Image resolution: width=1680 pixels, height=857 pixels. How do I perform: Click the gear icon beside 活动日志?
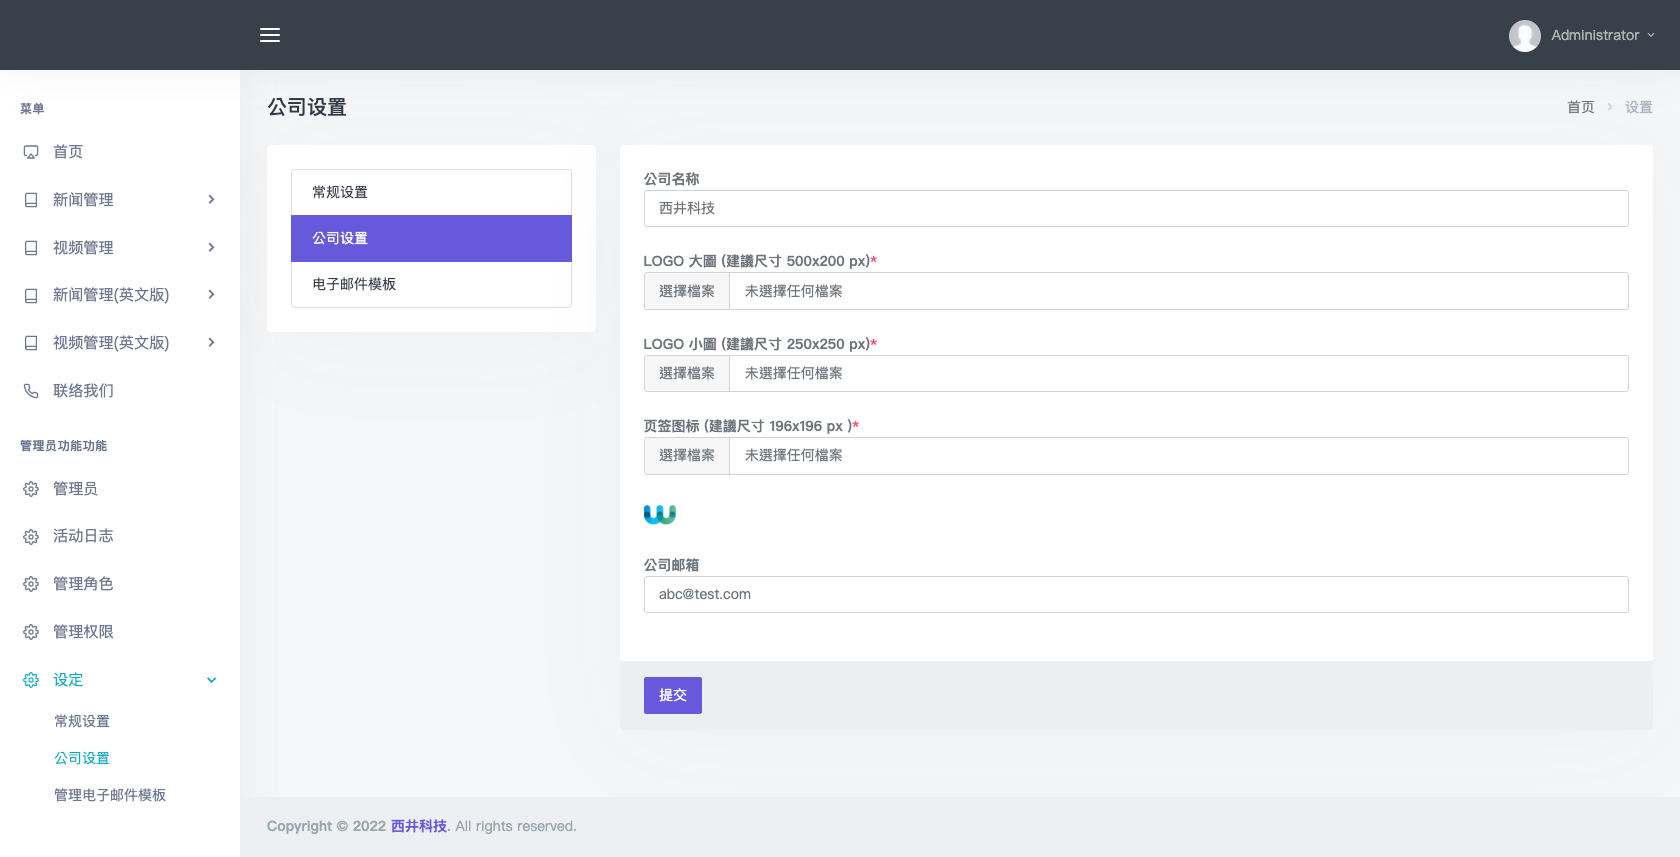(x=31, y=537)
